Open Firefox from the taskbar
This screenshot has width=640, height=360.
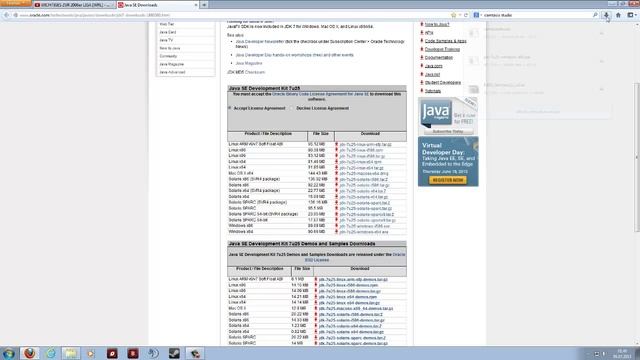29,353
